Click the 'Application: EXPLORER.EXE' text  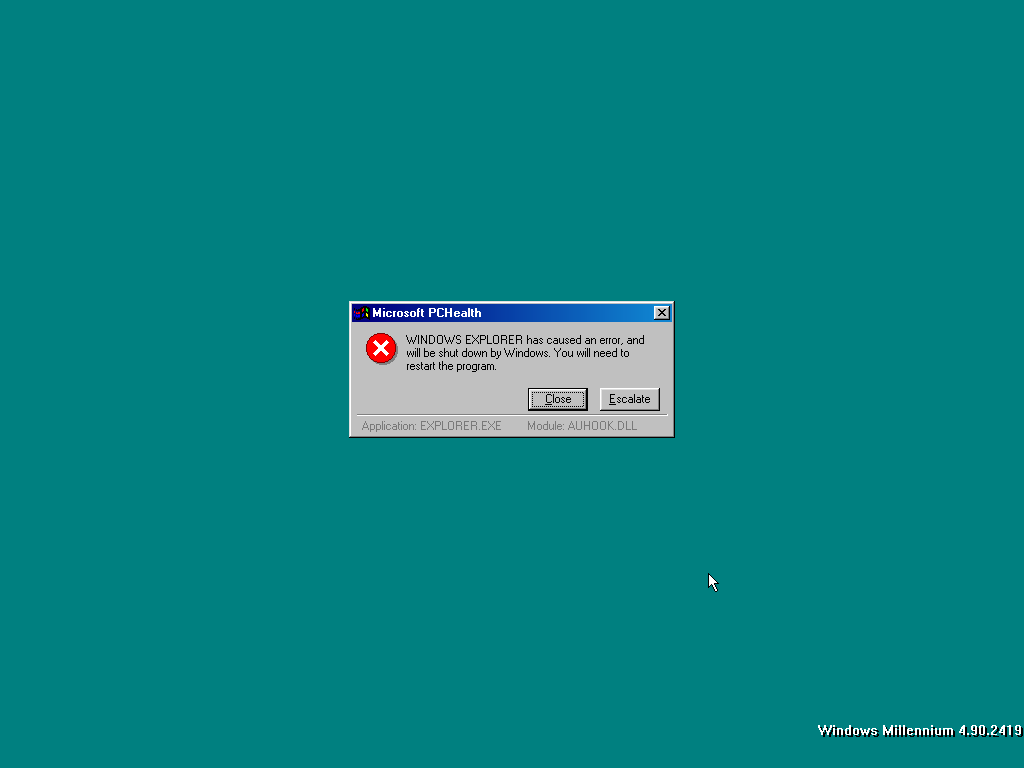point(432,426)
